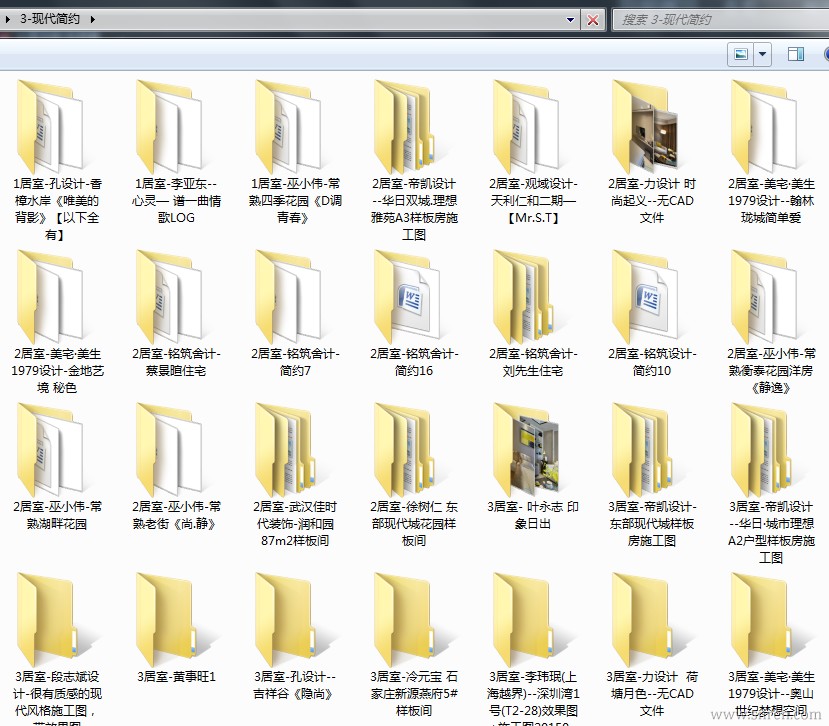Select label 2居室-观域设计-天利仁和二期—【Mr.S.T】
The height and width of the screenshot is (726, 829).
(x=533, y=200)
